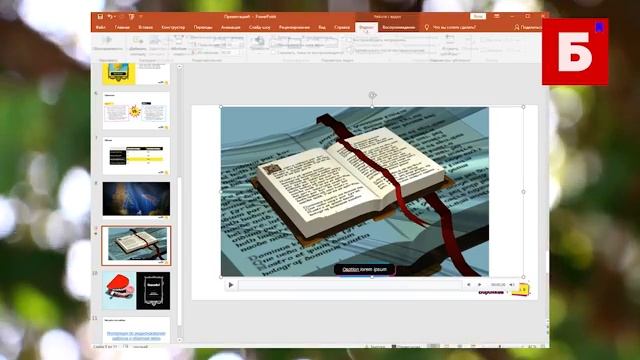This screenshot has width=640, height=360.
Task: Click the Поделиться share button
Action: click(528, 27)
